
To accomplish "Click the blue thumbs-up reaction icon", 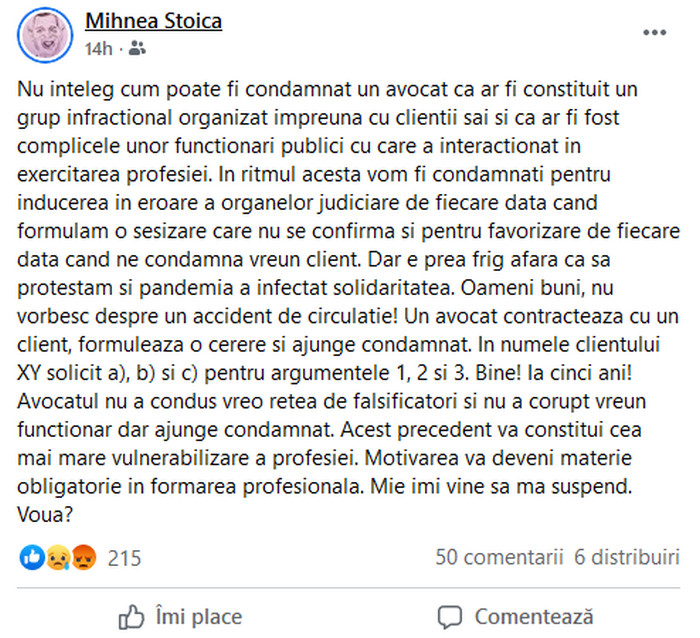I will point(32,558).
